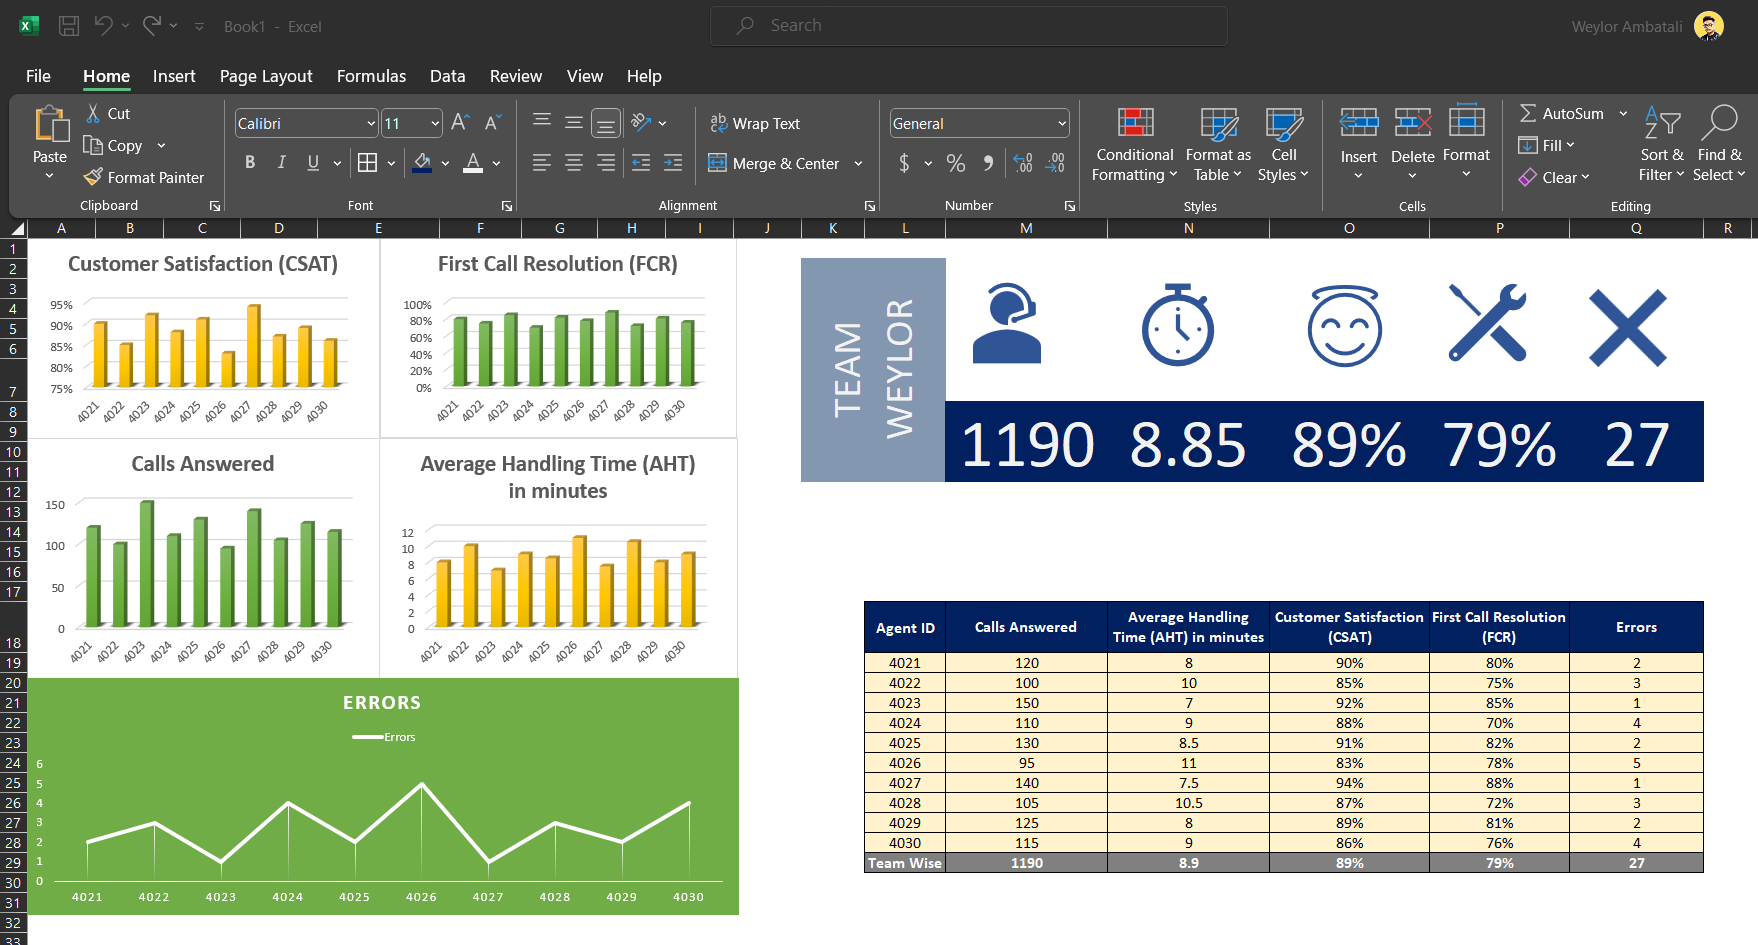Click Decrease Indent icon

pos(641,162)
